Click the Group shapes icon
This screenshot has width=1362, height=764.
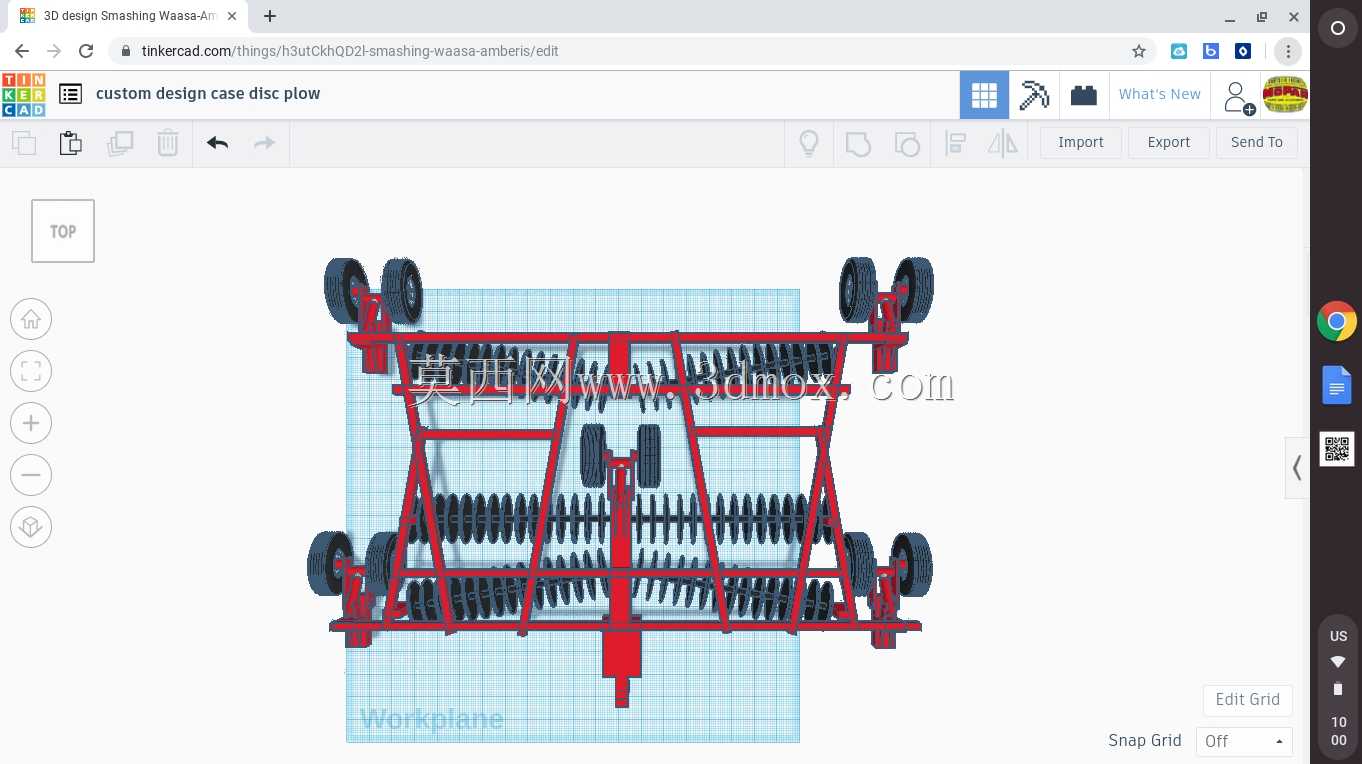pos(858,143)
